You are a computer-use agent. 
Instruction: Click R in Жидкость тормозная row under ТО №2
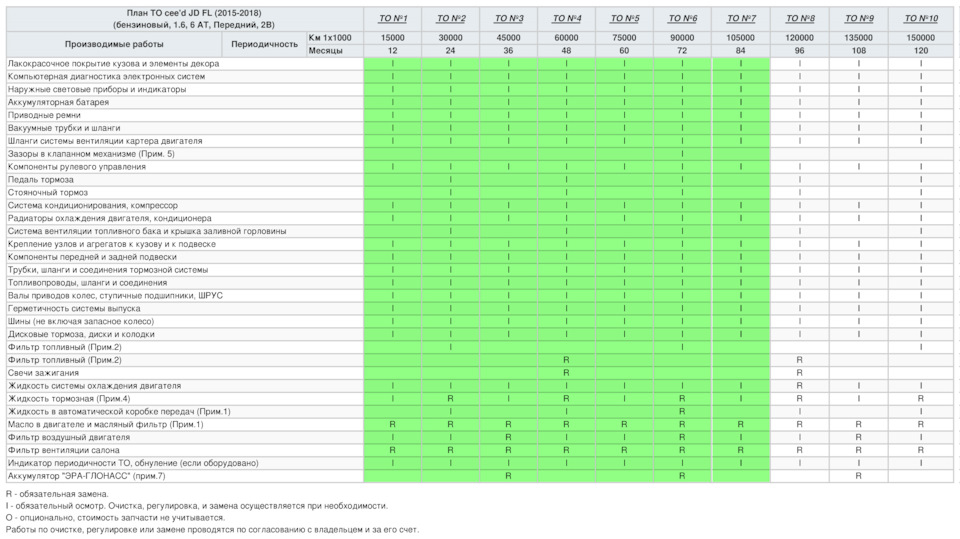(x=451, y=399)
